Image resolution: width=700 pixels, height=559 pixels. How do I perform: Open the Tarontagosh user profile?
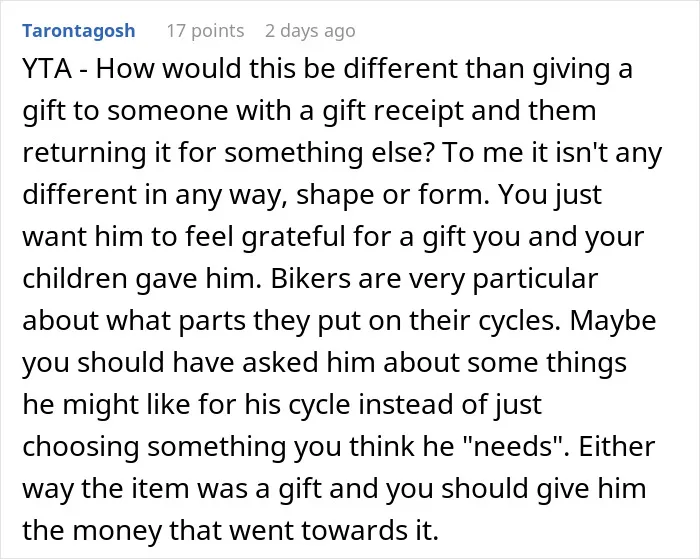point(79,31)
